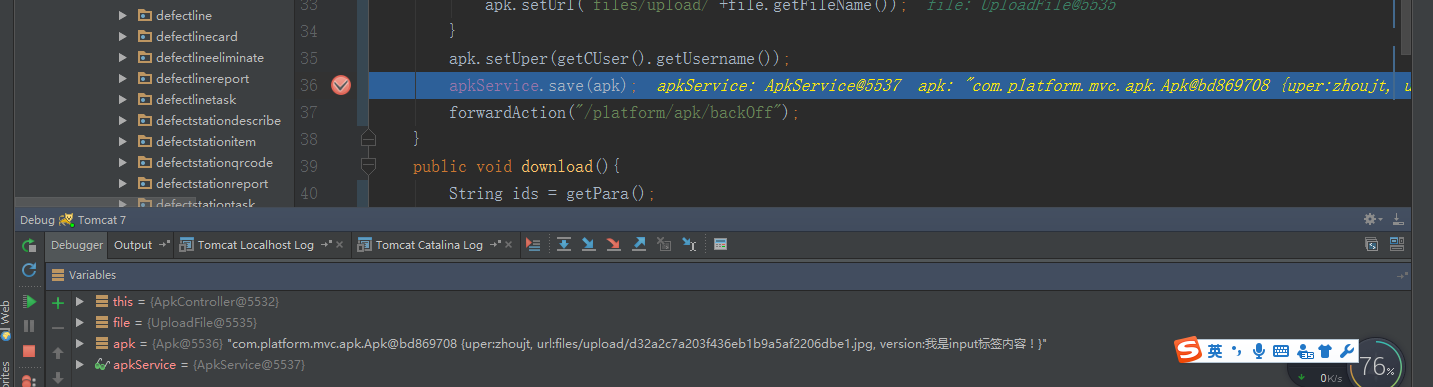Move watch up with the up arrow
The image size is (1433, 387).
click(x=58, y=352)
